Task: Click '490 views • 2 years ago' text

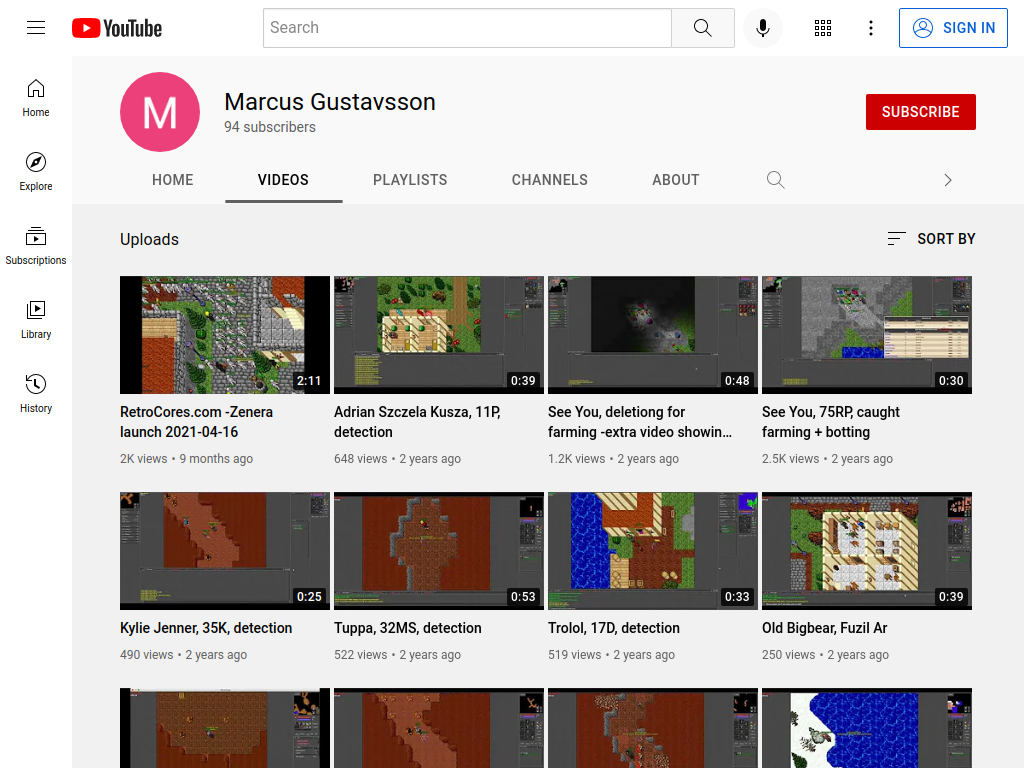Action: (184, 654)
